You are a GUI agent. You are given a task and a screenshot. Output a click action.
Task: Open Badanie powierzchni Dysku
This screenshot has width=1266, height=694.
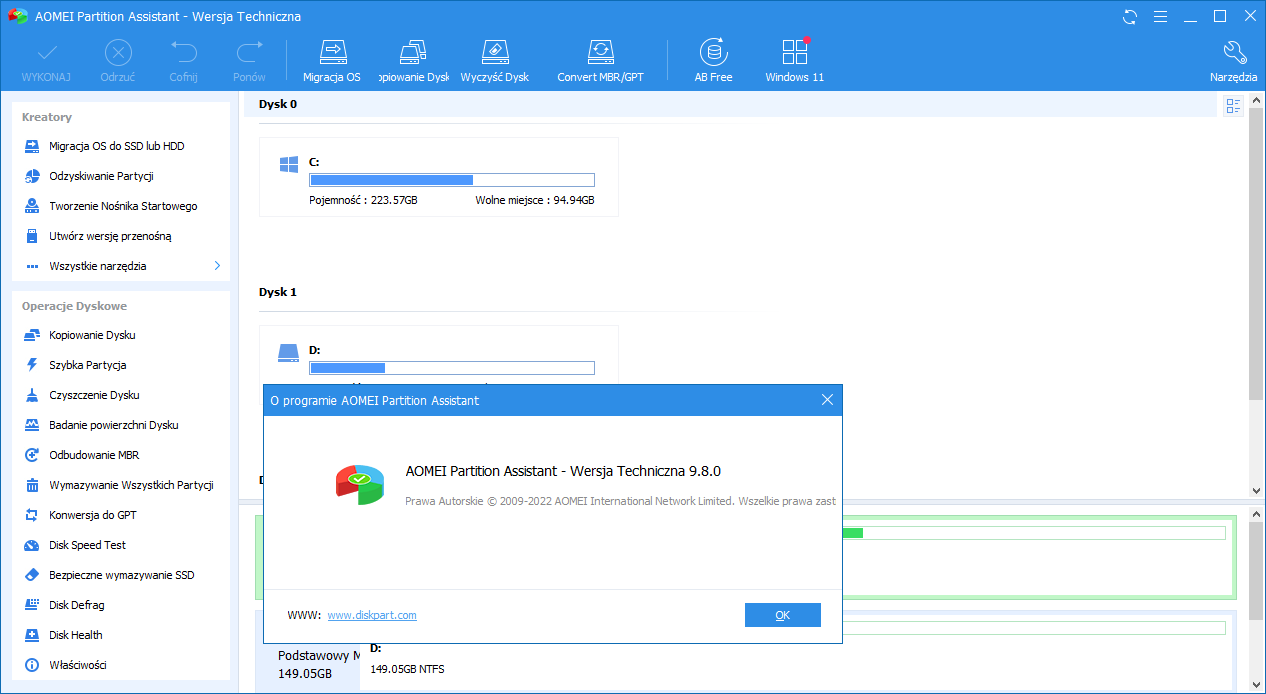[113, 425]
